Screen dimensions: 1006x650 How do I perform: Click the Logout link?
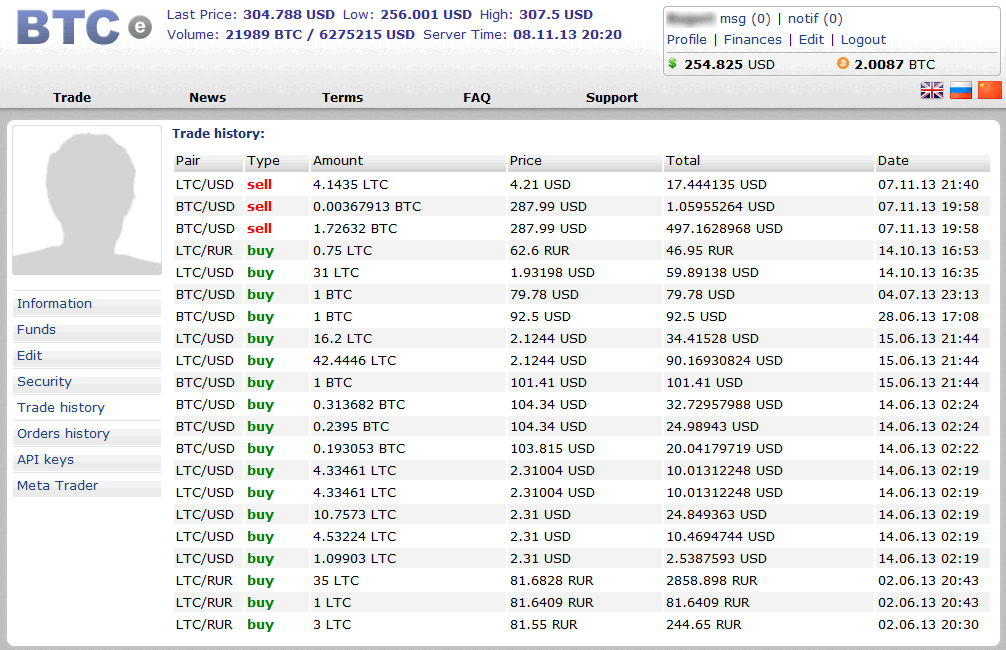tap(863, 39)
